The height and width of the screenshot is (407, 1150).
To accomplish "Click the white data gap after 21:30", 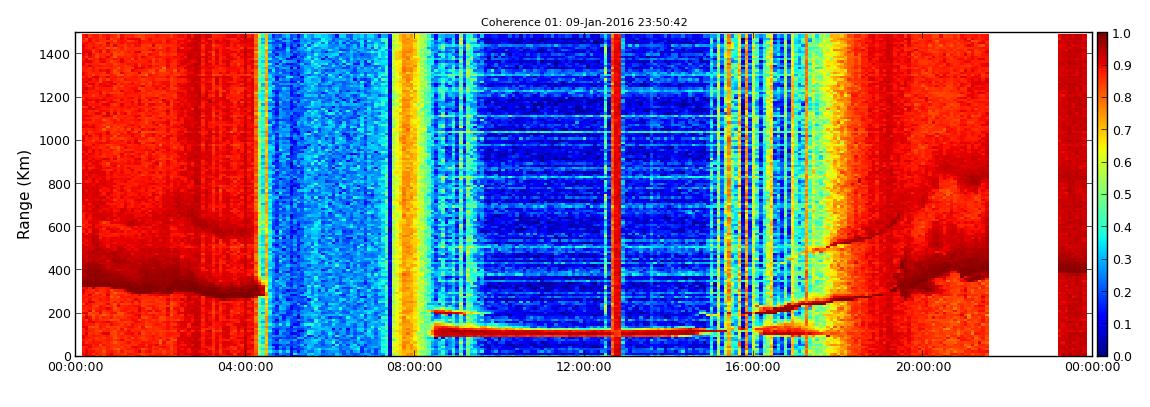I will 1023,194.
